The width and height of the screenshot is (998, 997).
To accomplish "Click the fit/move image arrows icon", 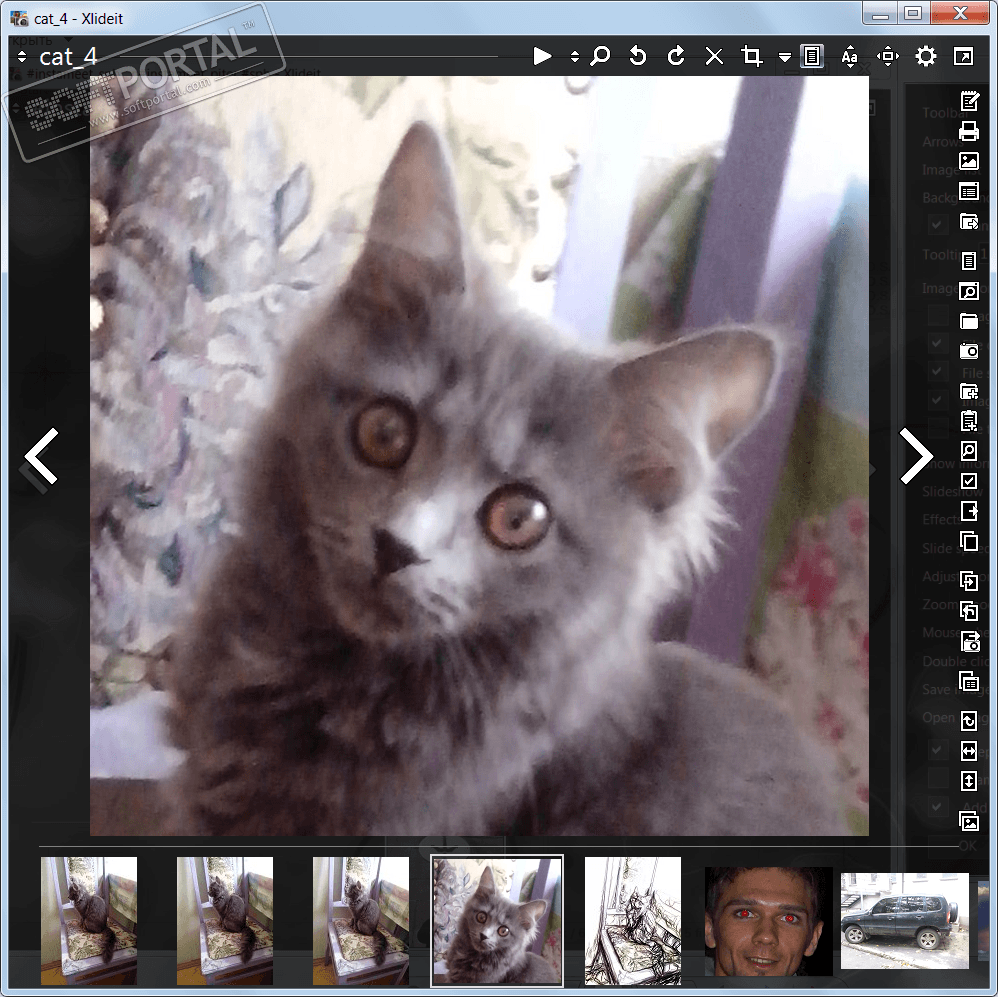I will click(x=887, y=56).
